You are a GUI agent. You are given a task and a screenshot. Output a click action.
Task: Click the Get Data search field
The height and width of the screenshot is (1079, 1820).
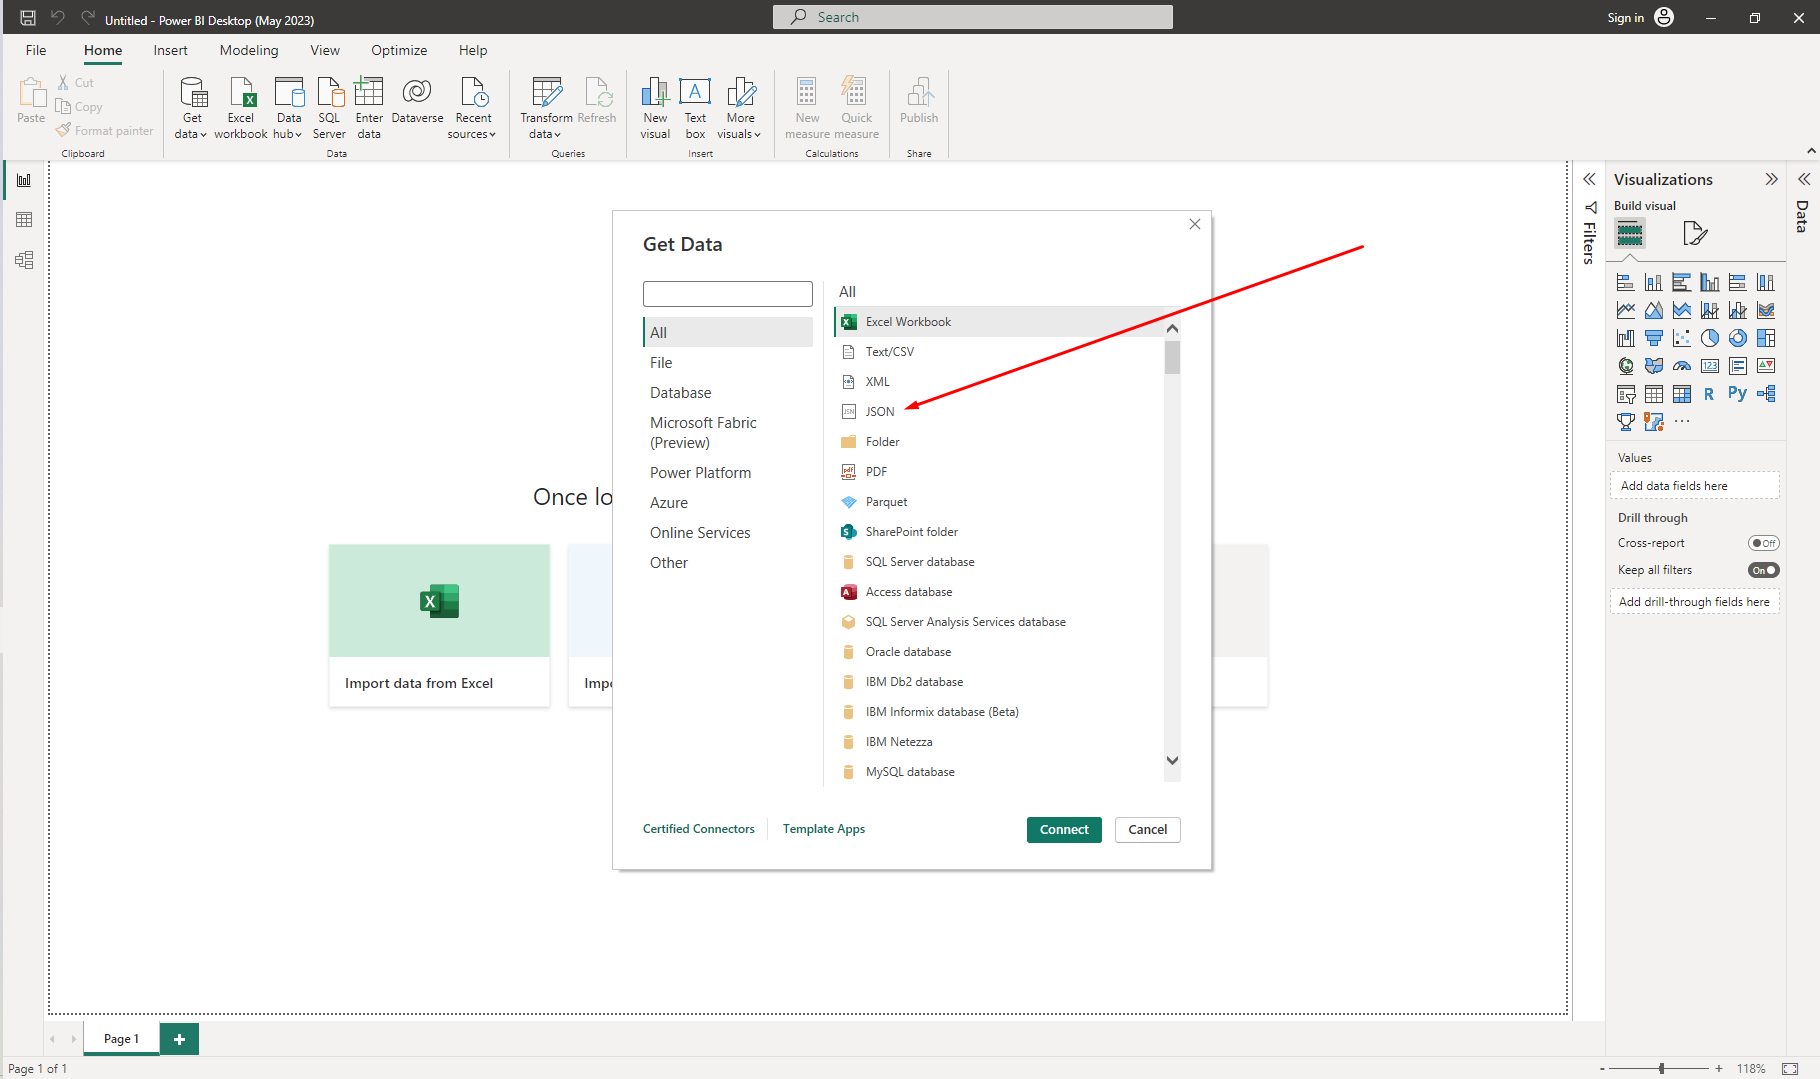728,294
